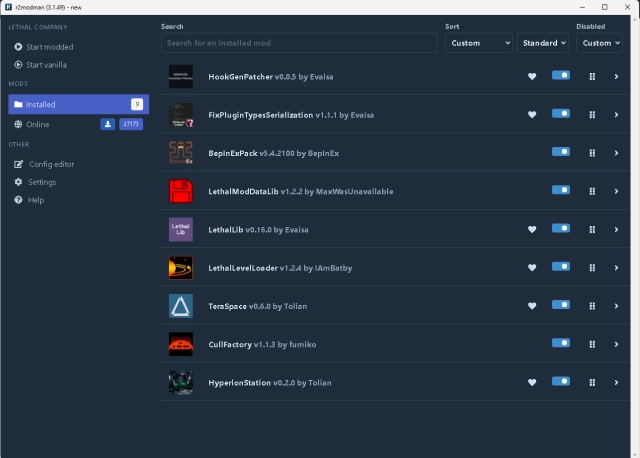This screenshot has width=640, height=458.
Task: Click Start modded
Action: pyautogui.click(x=44, y=47)
